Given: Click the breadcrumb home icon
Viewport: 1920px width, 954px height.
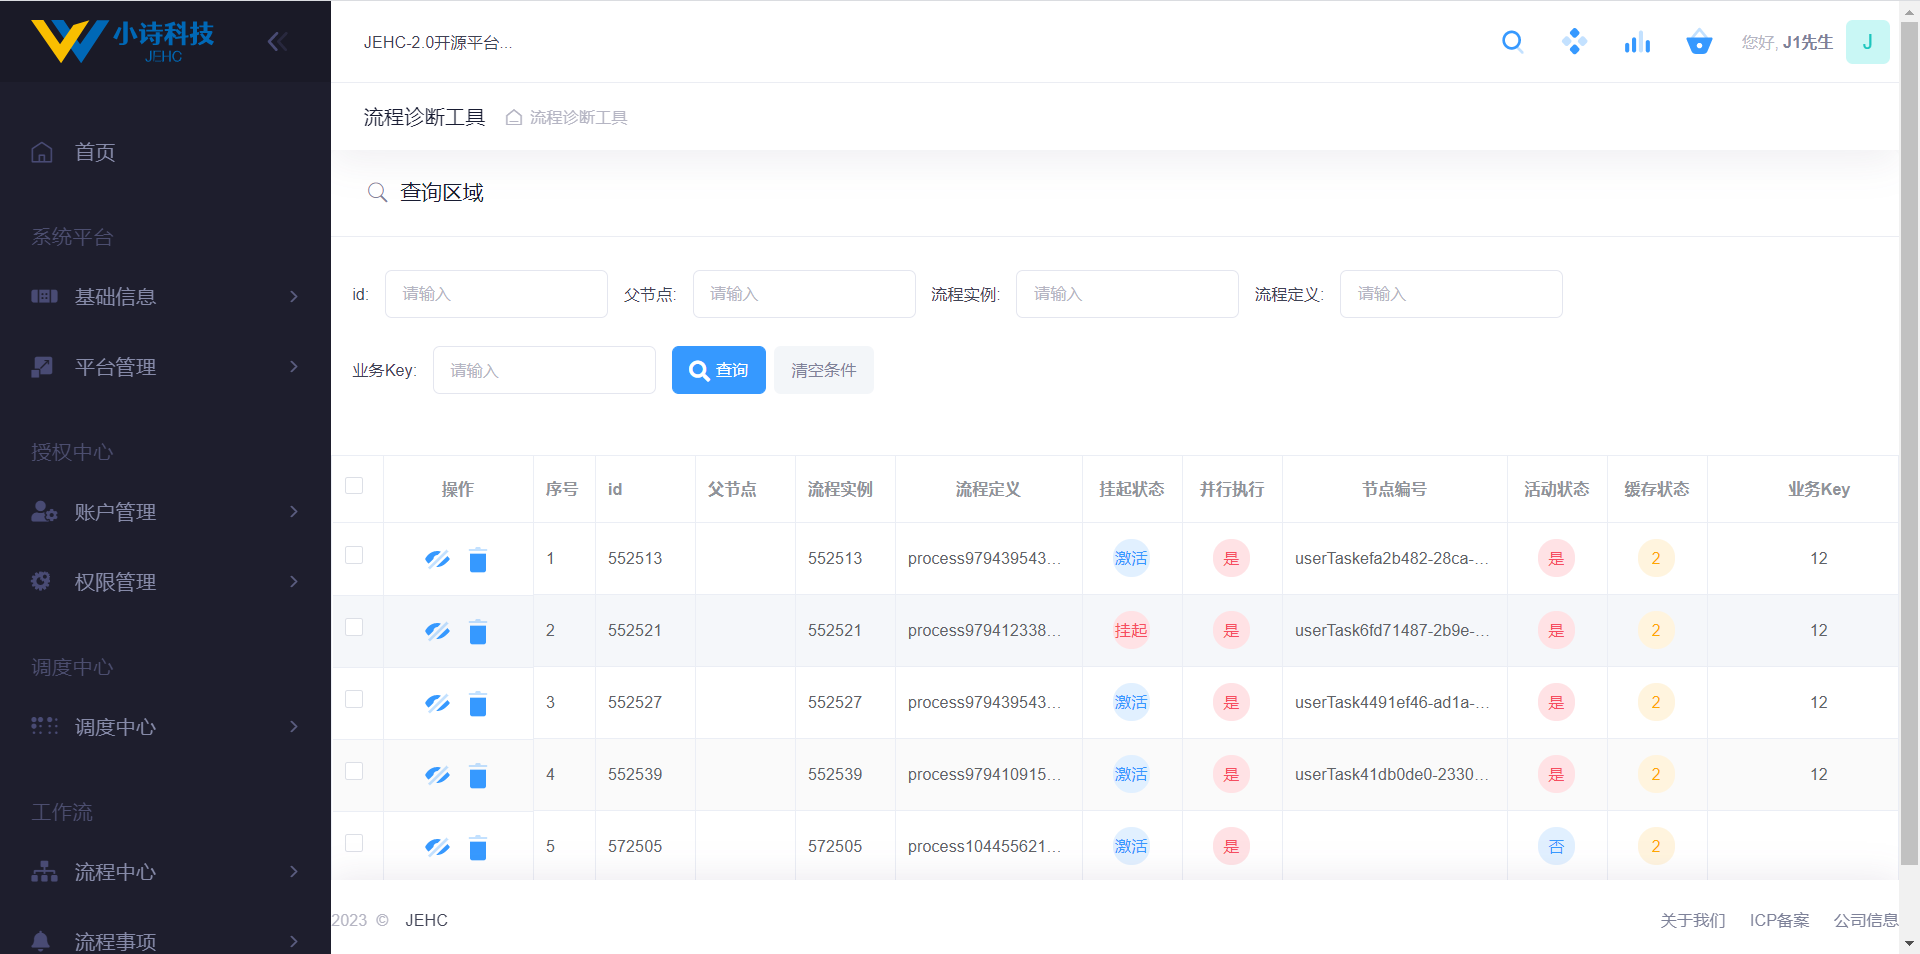Looking at the screenshot, I should 514,117.
